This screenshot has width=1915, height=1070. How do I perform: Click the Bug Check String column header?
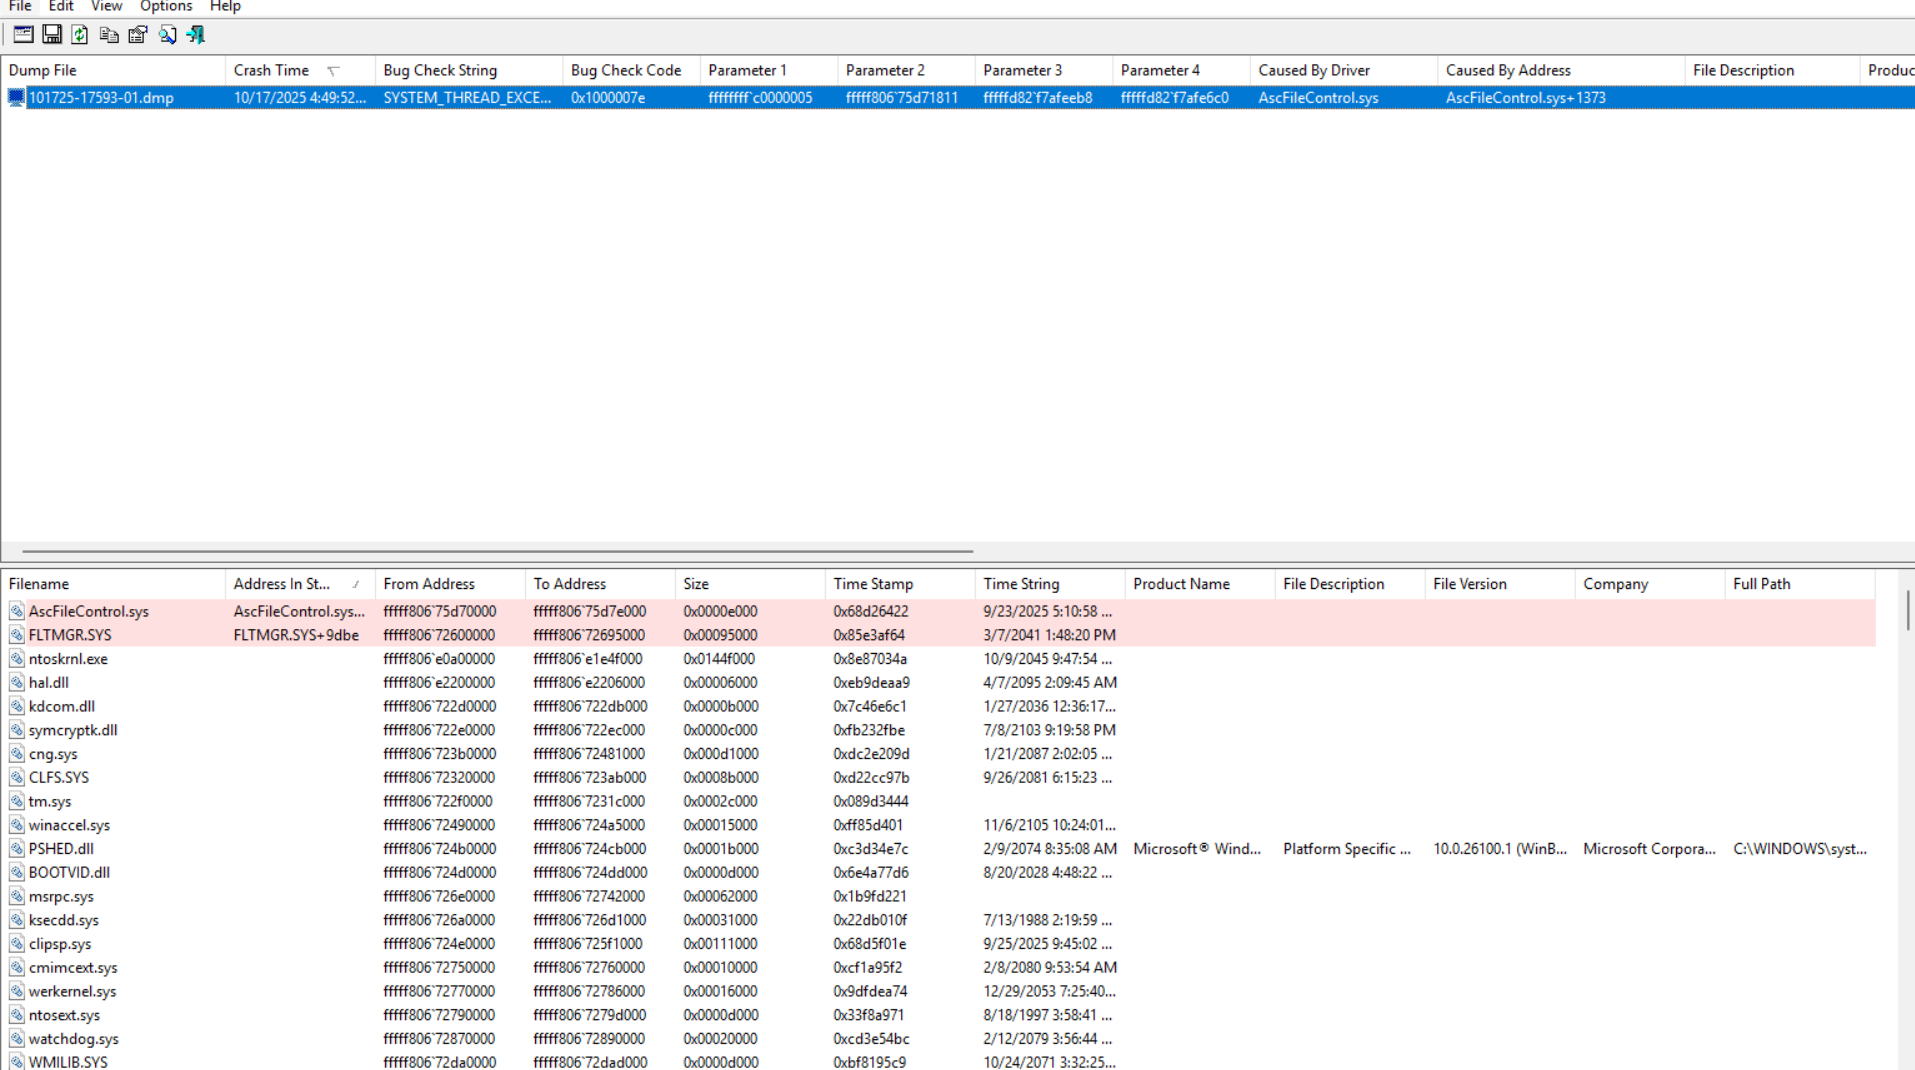[440, 70]
